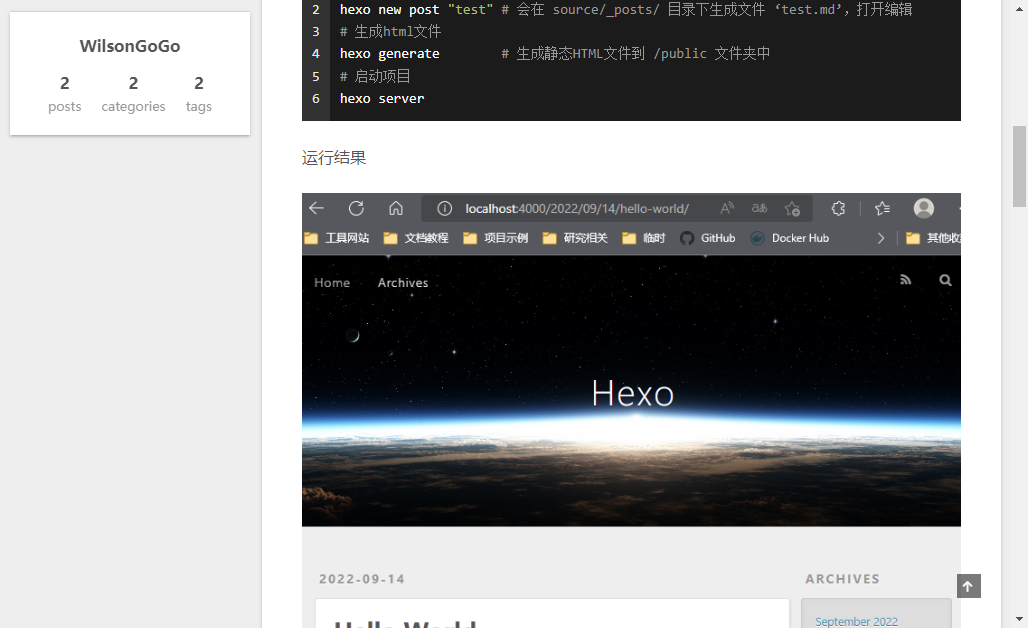The height and width of the screenshot is (628, 1028).
Task: Open the September 2022 archive link
Action: pos(856,621)
